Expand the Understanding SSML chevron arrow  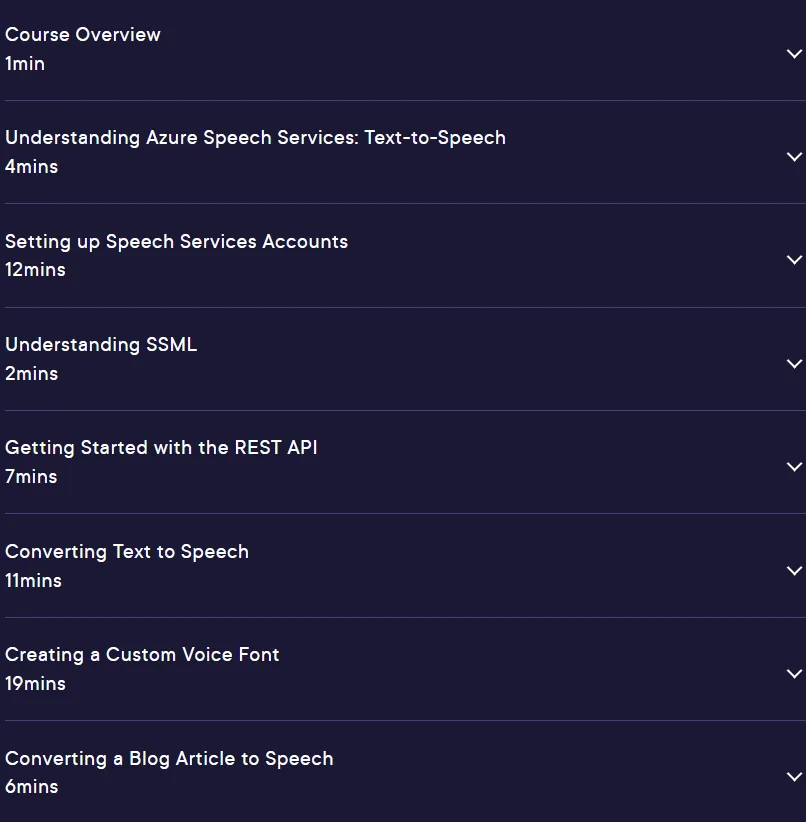pos(794,363)
